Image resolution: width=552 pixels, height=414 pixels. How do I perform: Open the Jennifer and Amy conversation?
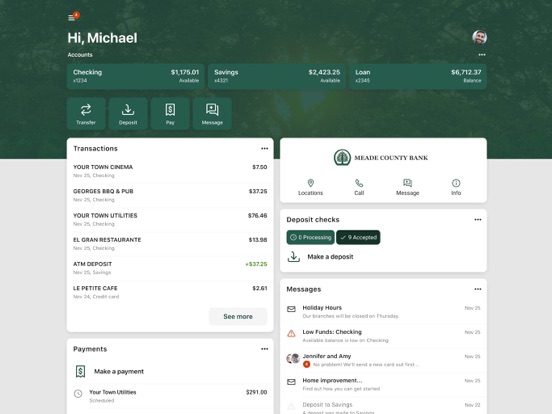[x=383, y=360]
